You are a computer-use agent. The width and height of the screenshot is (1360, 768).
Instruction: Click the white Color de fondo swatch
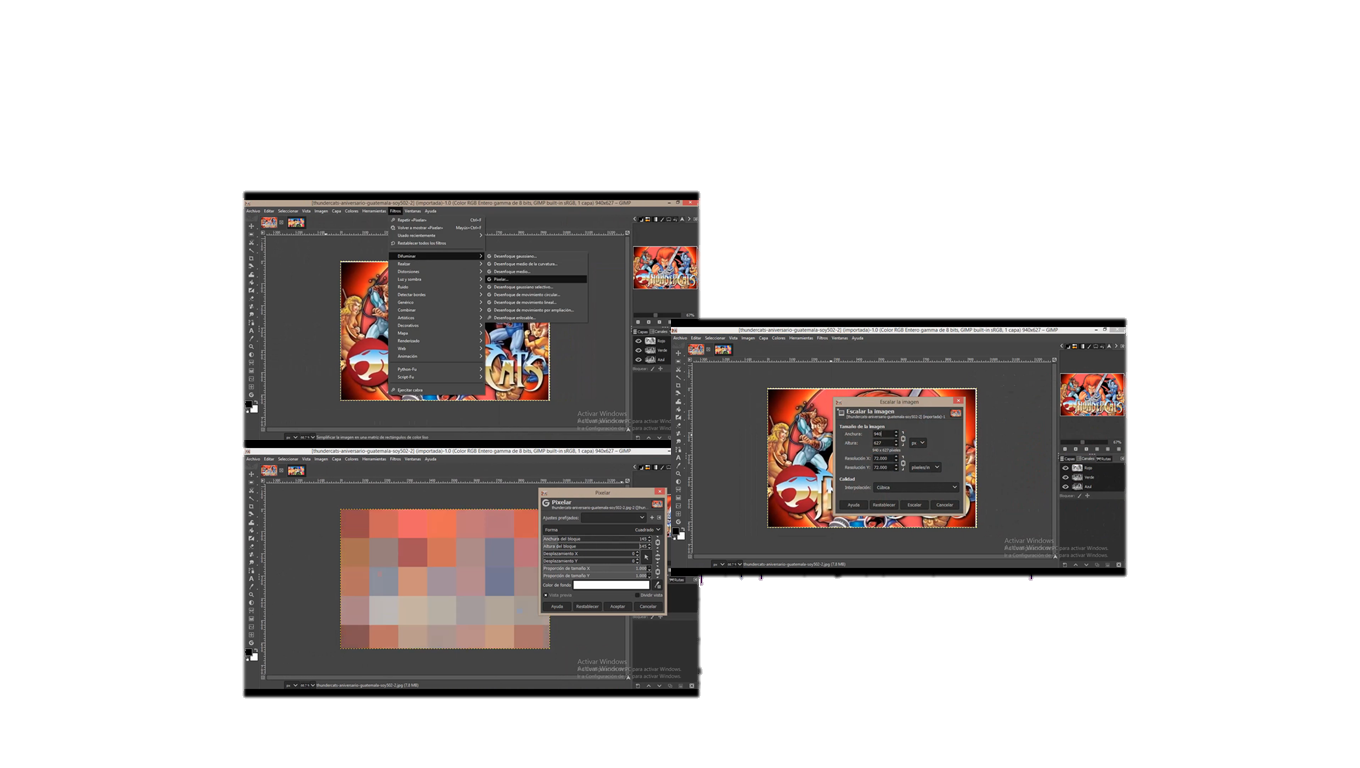(x=611, y=585)
